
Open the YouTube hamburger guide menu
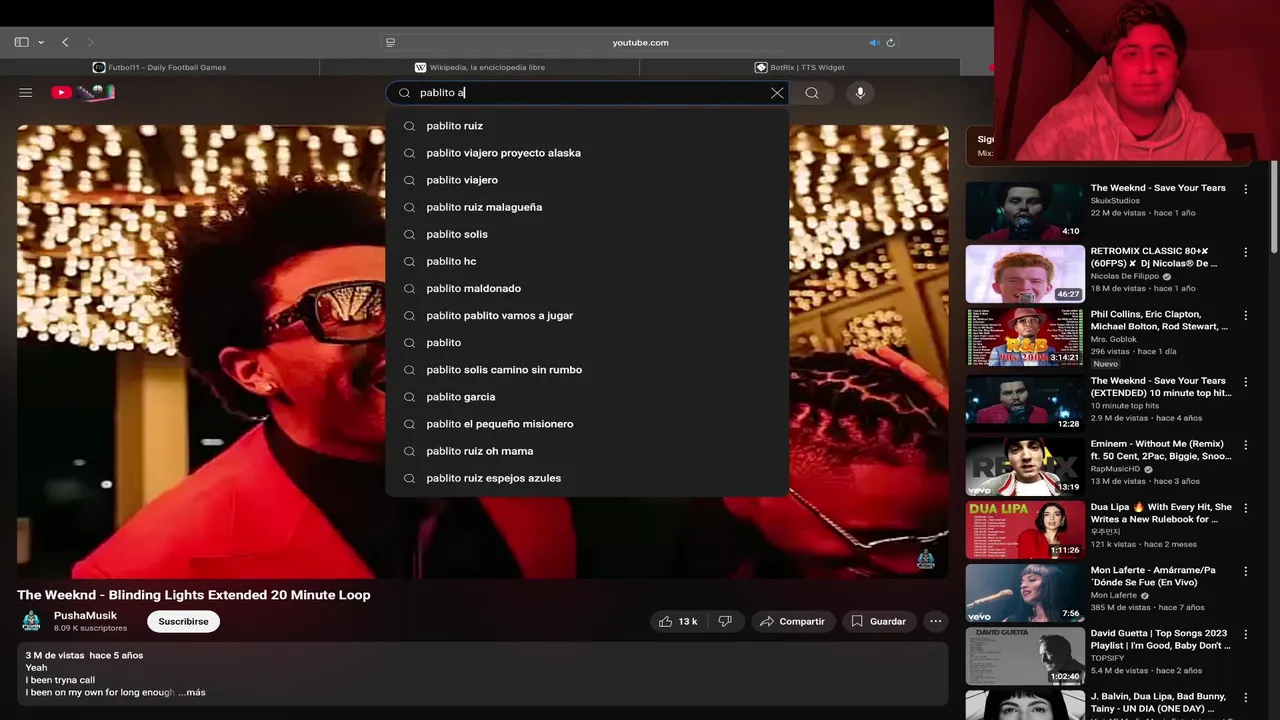click(26, 92)
